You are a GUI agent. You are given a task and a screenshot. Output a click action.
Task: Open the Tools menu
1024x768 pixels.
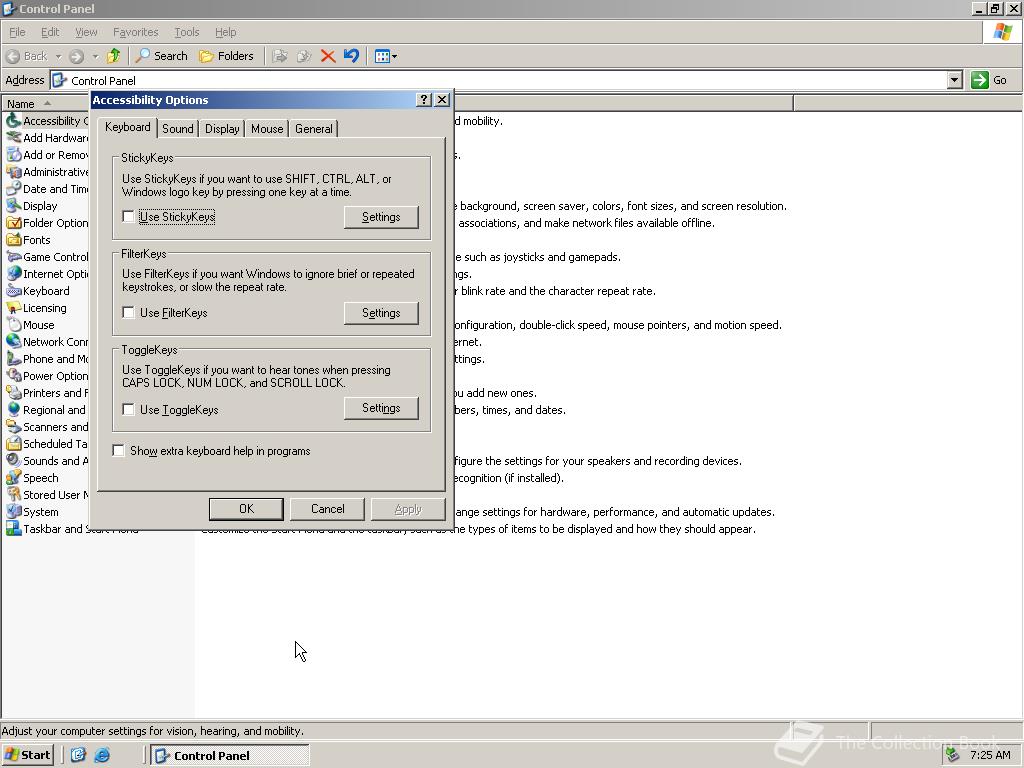tap(186, 32)
